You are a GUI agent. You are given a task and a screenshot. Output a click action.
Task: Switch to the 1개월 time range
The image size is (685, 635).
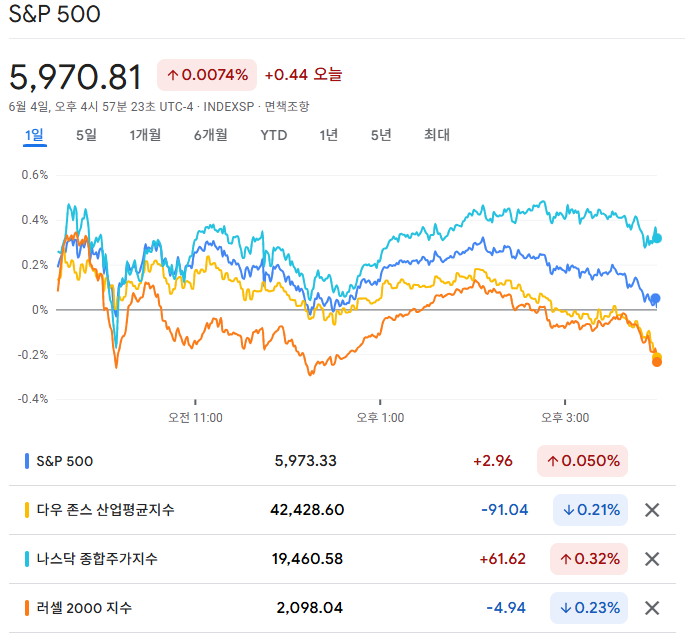145,135
